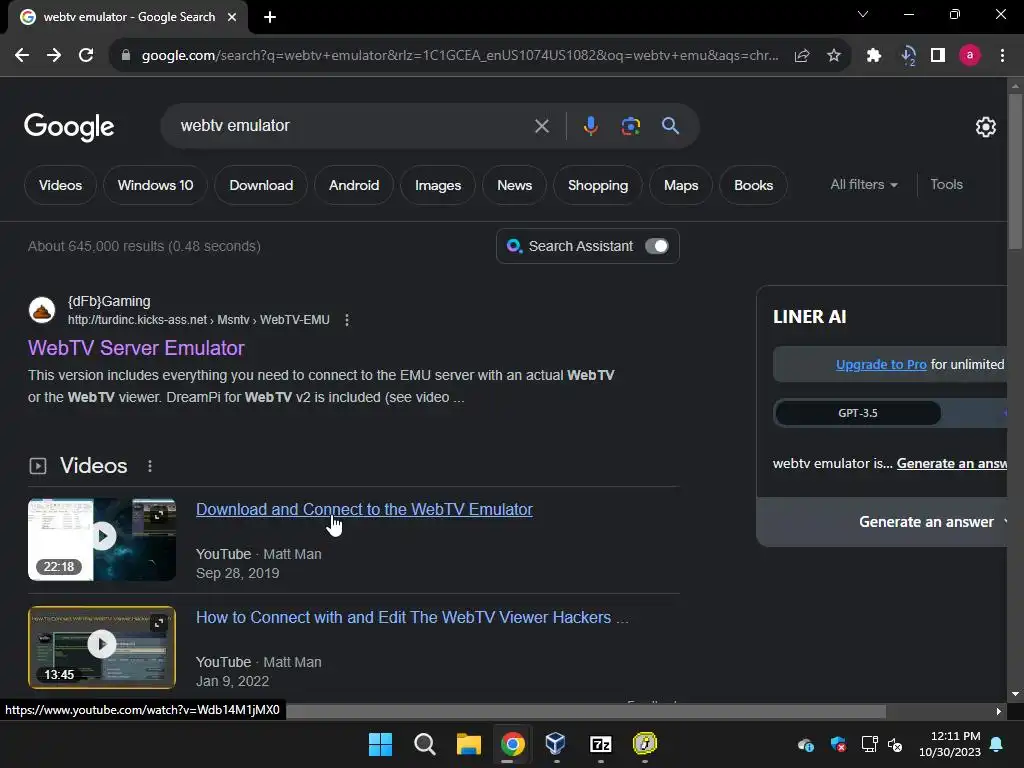Viewport: 1024px width, 768px height.
Task: Open the OneDrive tray icon
Action: pyautogui.click(x=806, y=744)
